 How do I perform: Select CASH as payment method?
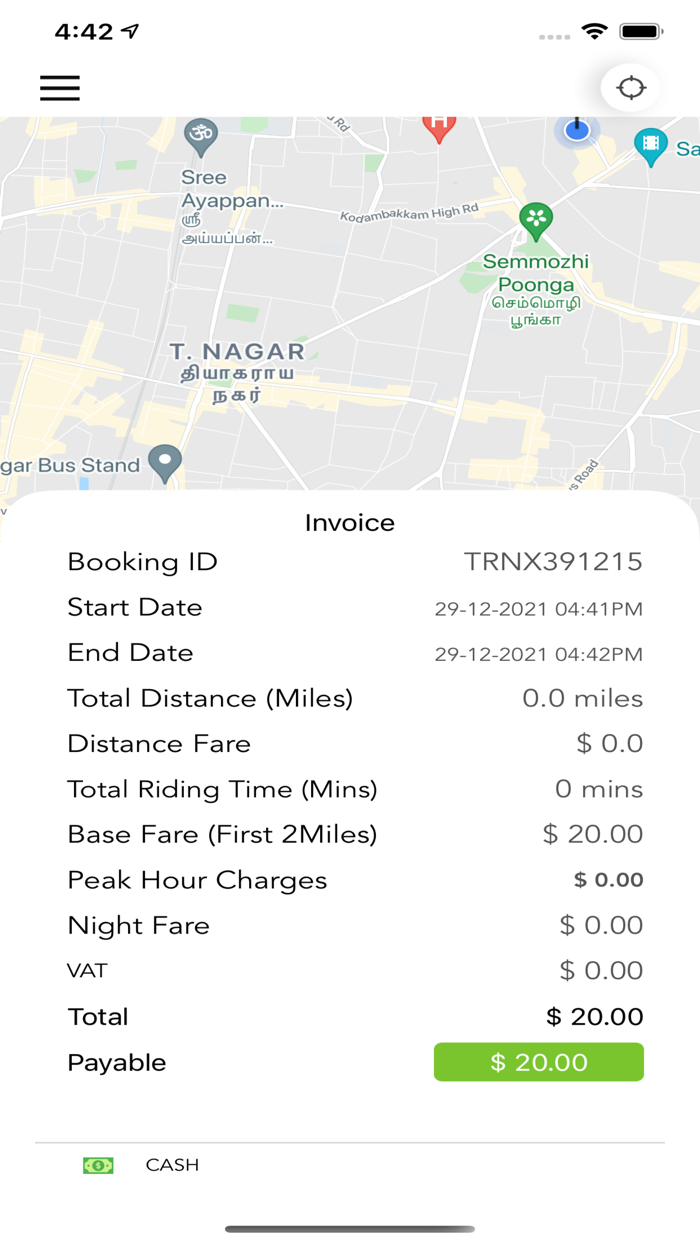tap(172, 1165)
